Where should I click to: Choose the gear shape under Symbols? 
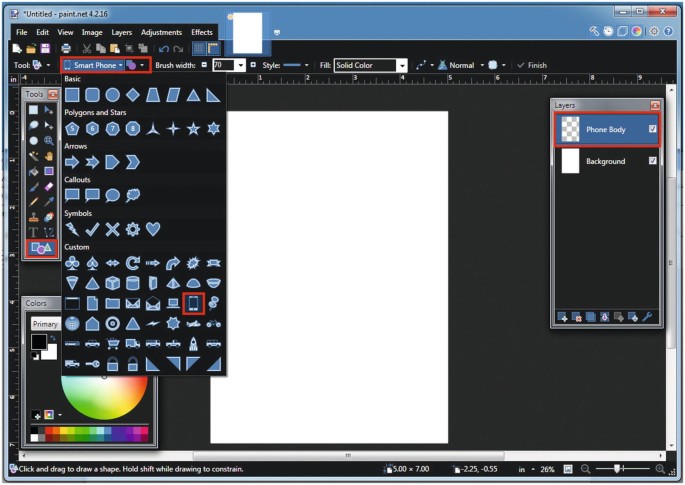(133, 229)
